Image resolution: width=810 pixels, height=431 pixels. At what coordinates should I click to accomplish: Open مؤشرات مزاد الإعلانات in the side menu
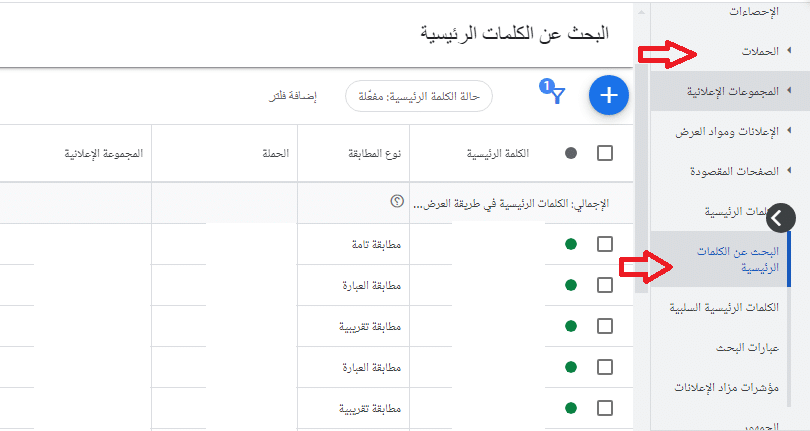tap(726, 388)
